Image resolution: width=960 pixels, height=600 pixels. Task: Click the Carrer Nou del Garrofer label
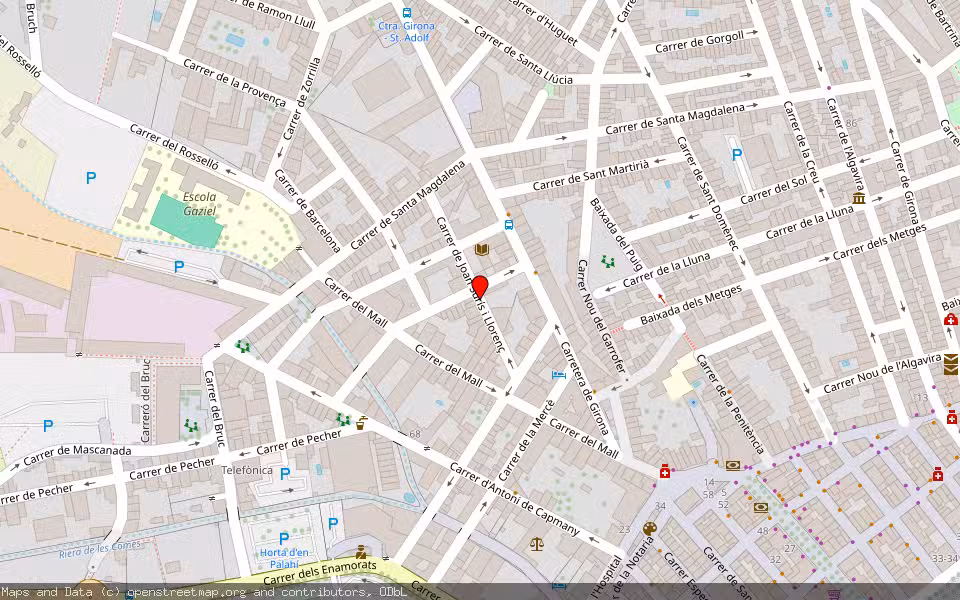(x=602, y=316)
